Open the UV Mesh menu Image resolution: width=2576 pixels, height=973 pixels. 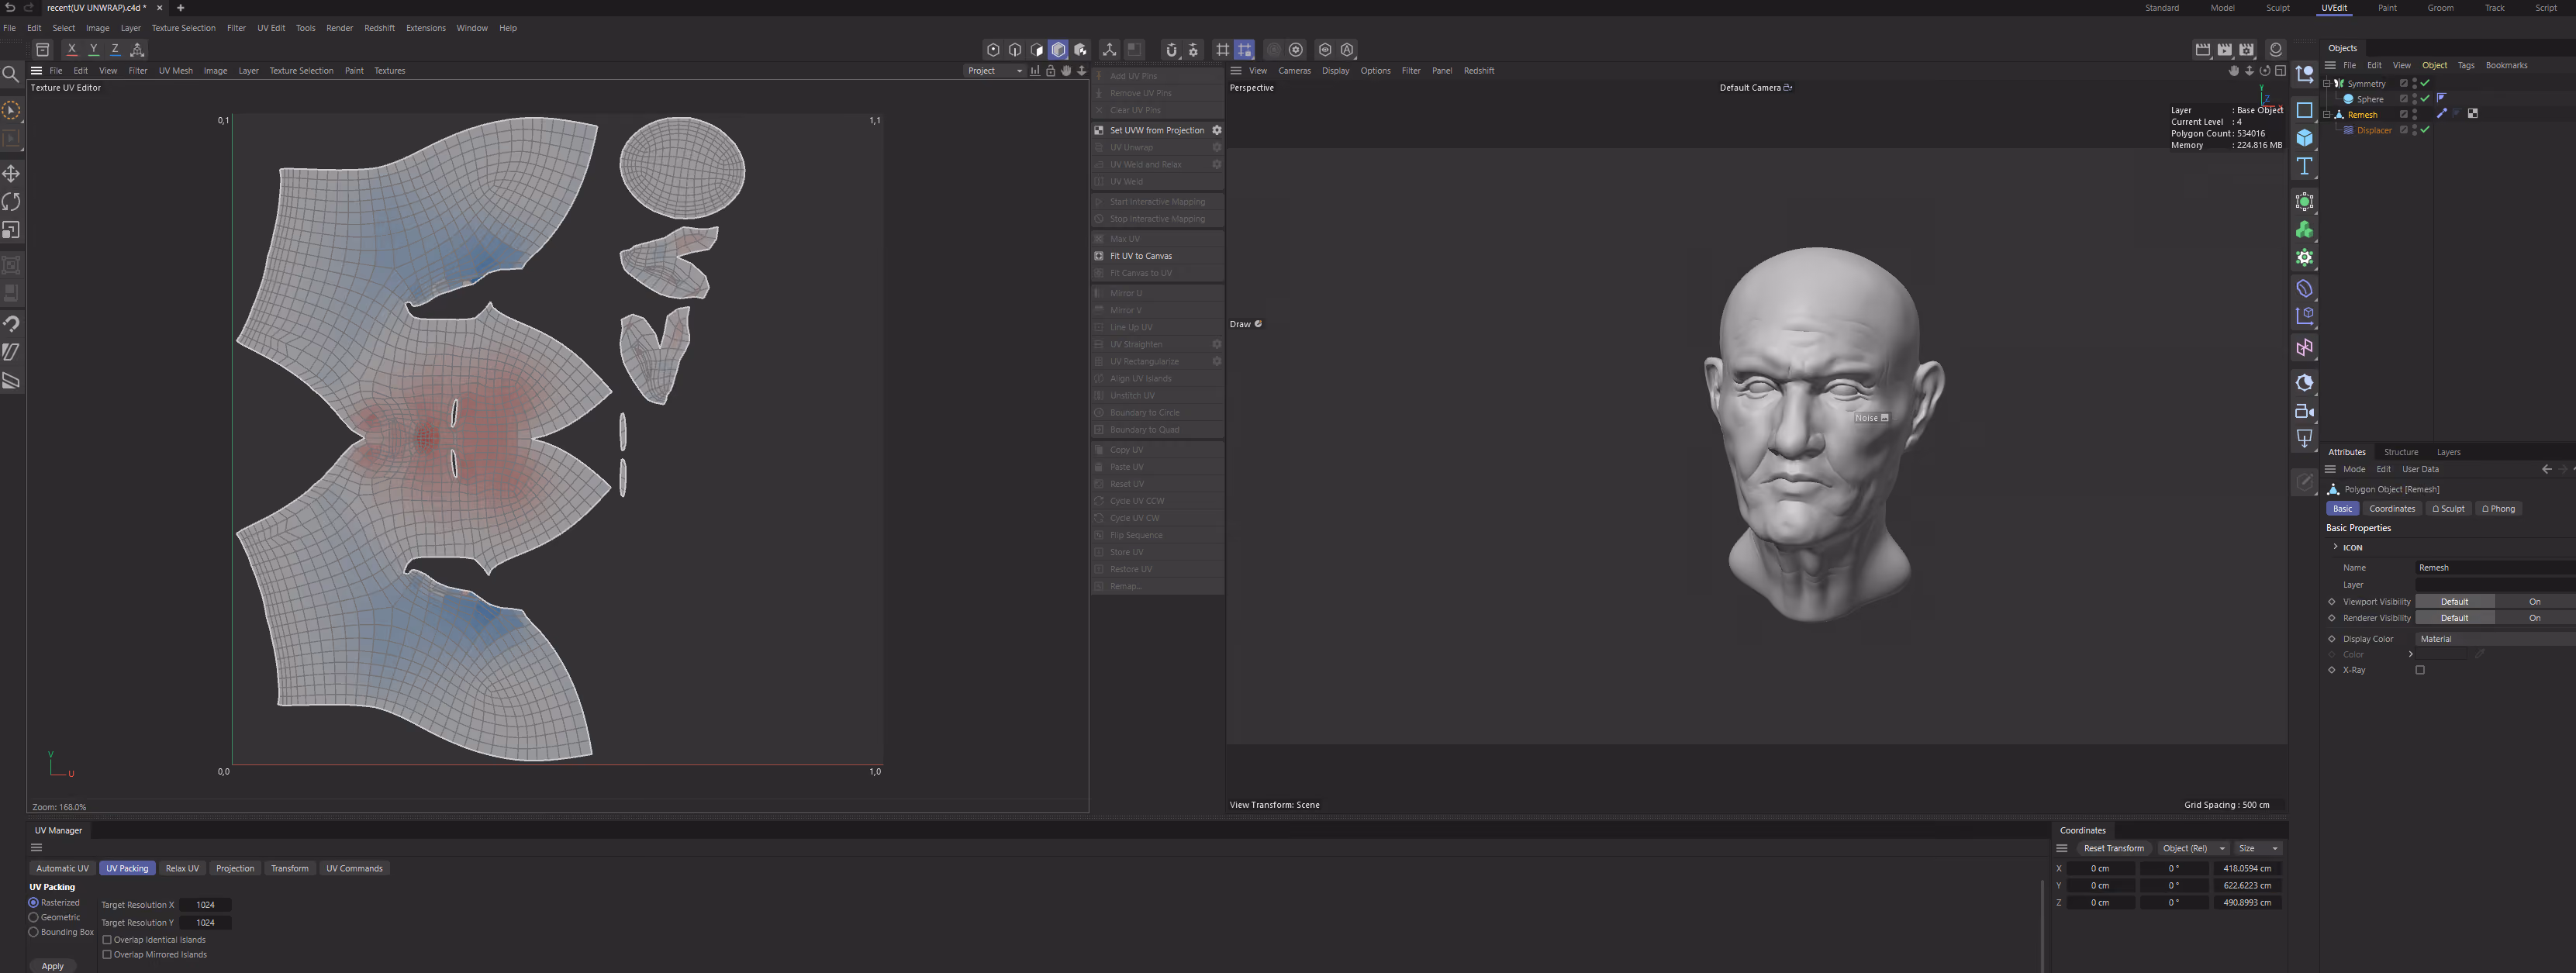pos(176,71)
